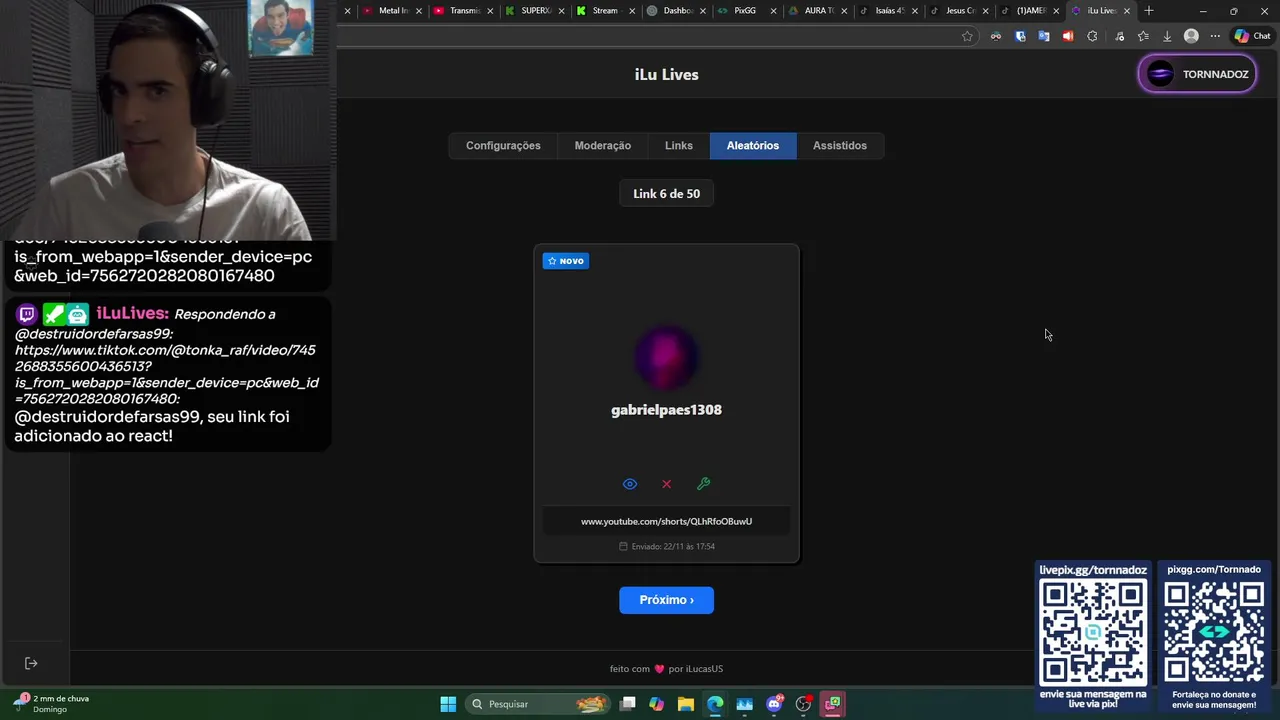Click the Enviado 22/11 às 17:54 text
The image size is (1280, 720).
666,546
